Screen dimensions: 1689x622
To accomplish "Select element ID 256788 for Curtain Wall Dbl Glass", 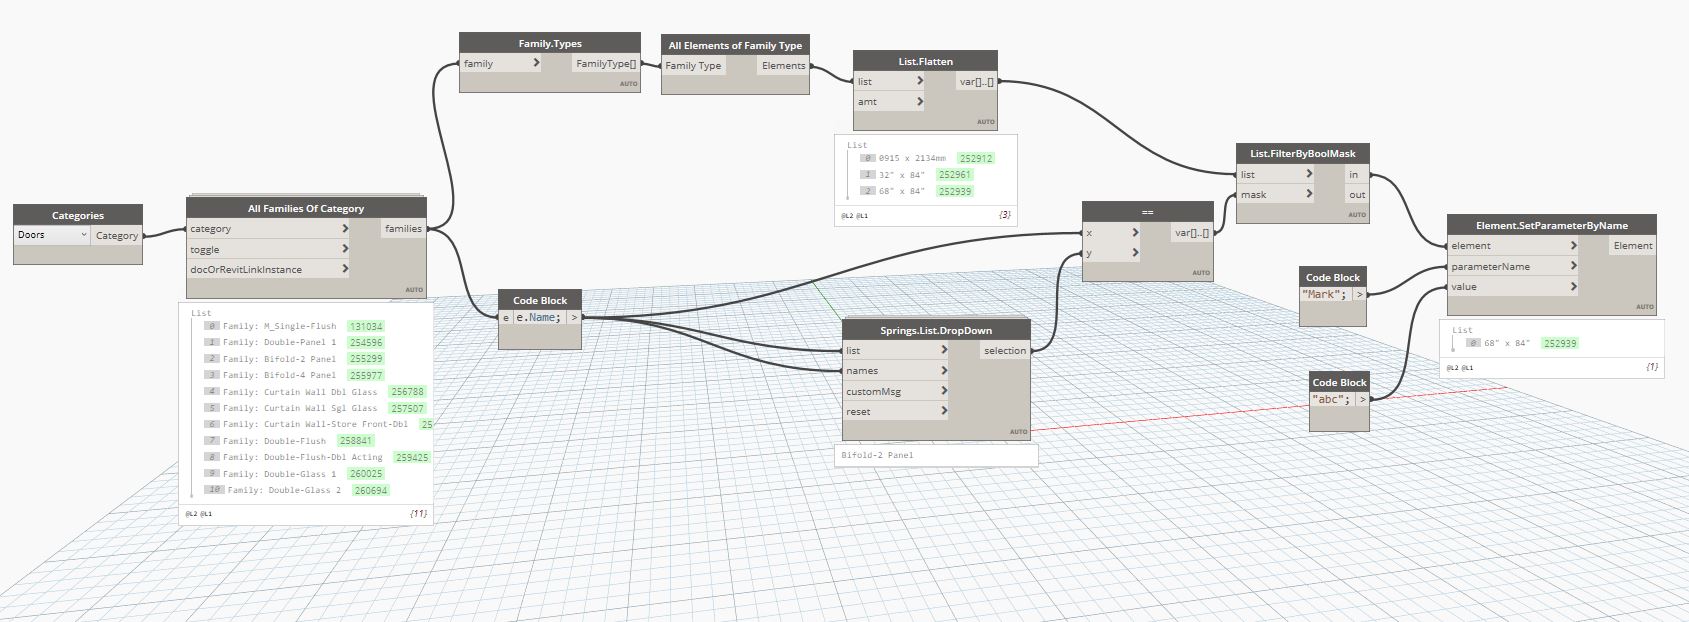I will (x=407, y=392).
